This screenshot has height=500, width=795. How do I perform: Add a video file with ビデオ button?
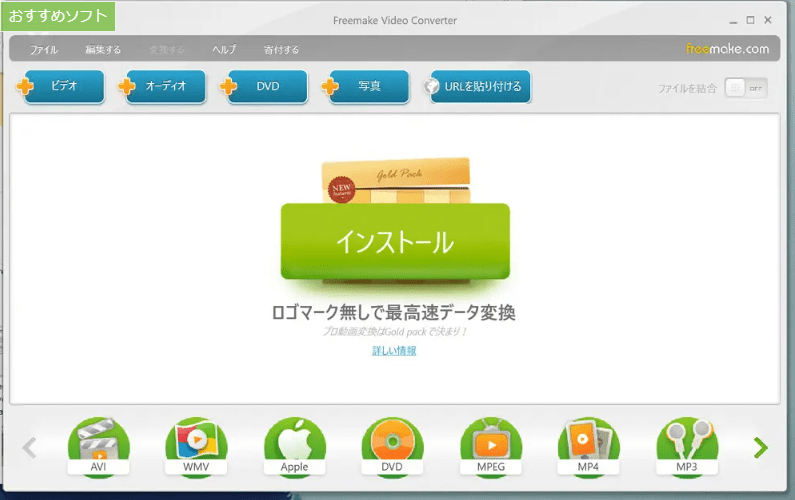pyautogui.click(x=62, y=87)
